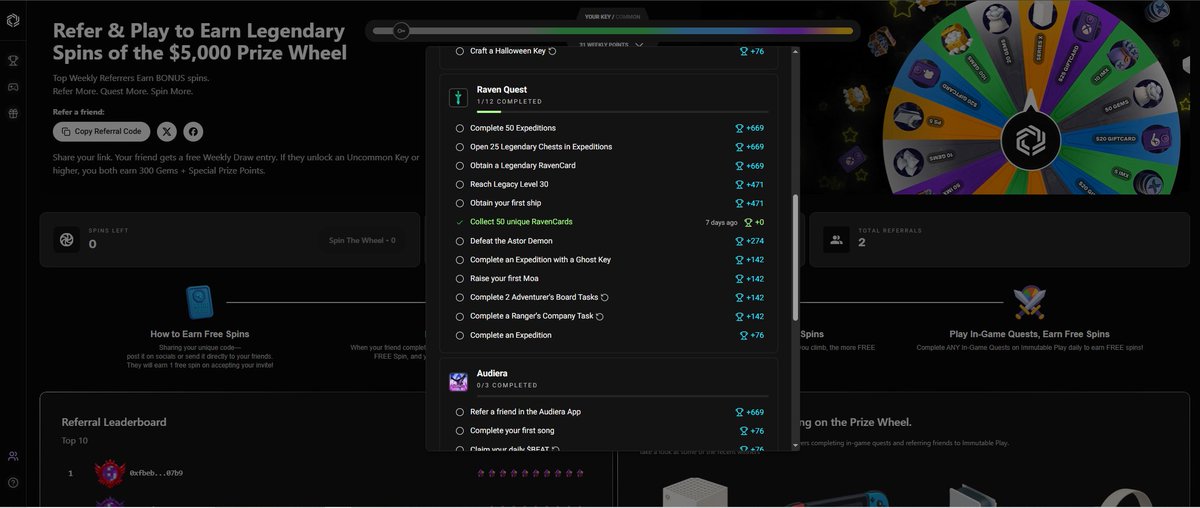Click 'Play In-Game Quests, Earn Free Spins' heading

[x=1029, y=334]
